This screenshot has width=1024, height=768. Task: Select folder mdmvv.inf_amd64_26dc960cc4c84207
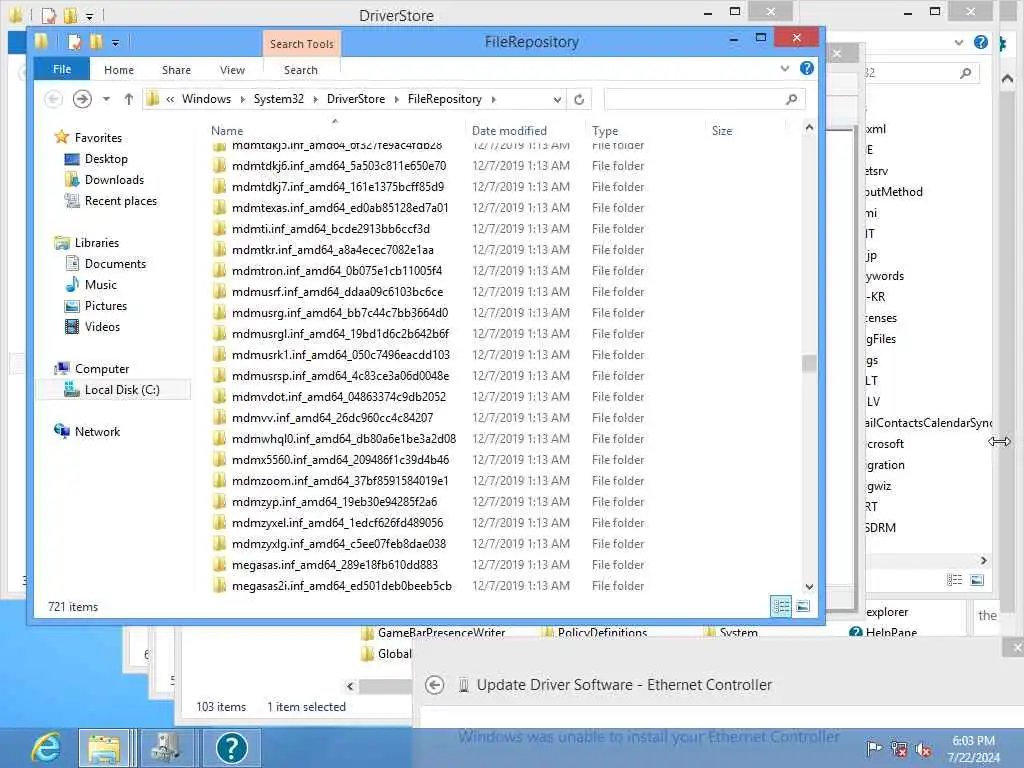[332, 418]
